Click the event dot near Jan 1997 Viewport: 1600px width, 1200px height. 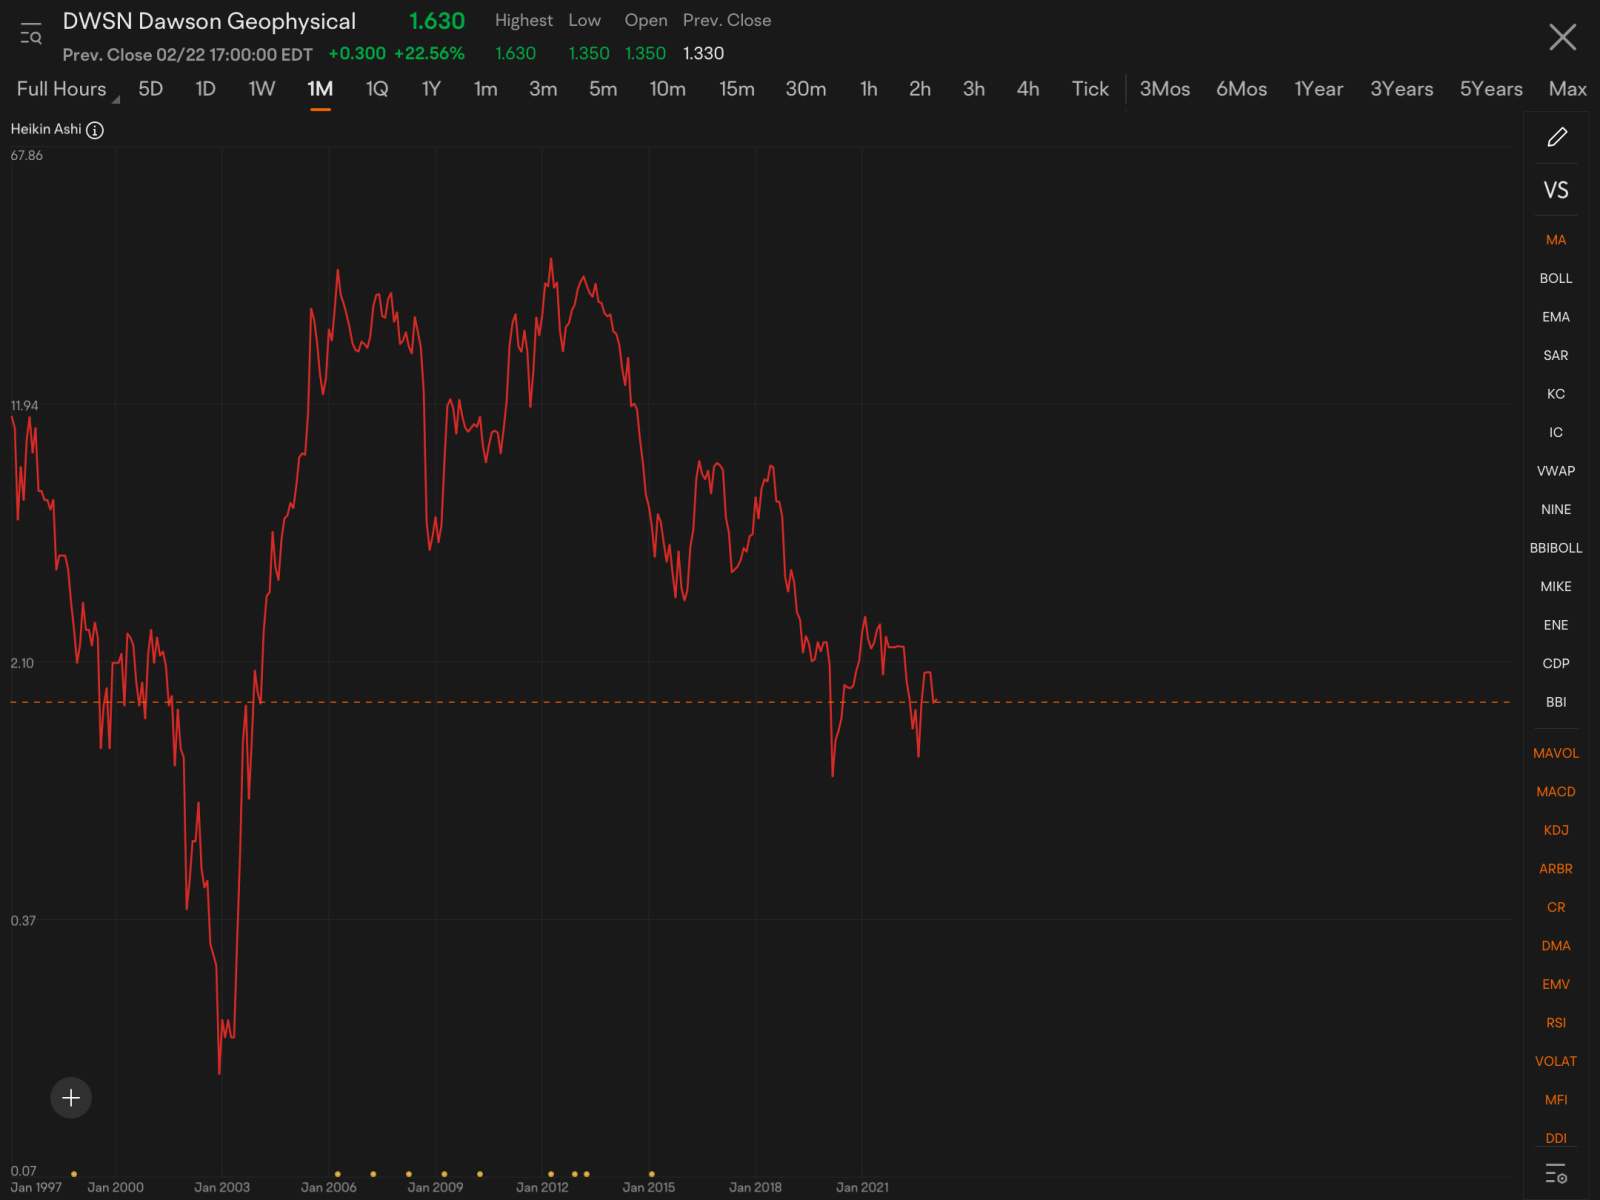(x=74, y=1174)
